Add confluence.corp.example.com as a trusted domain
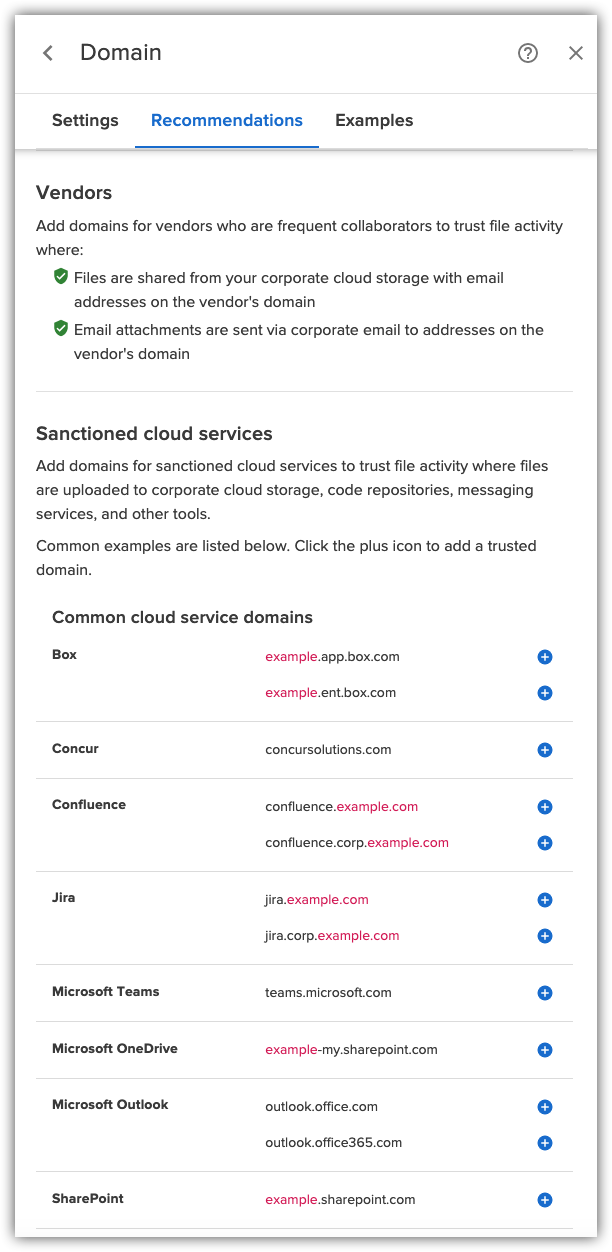 click(544, 843)
